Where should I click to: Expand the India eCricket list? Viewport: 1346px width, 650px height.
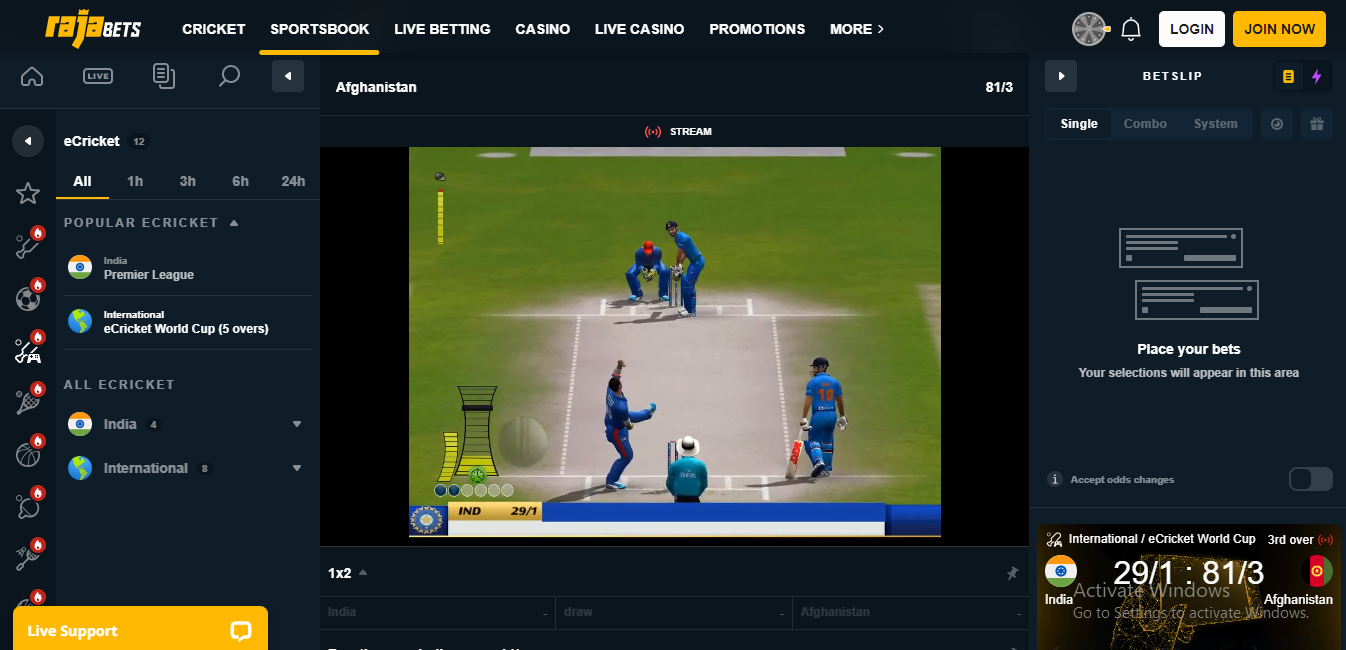click(296, 424)
